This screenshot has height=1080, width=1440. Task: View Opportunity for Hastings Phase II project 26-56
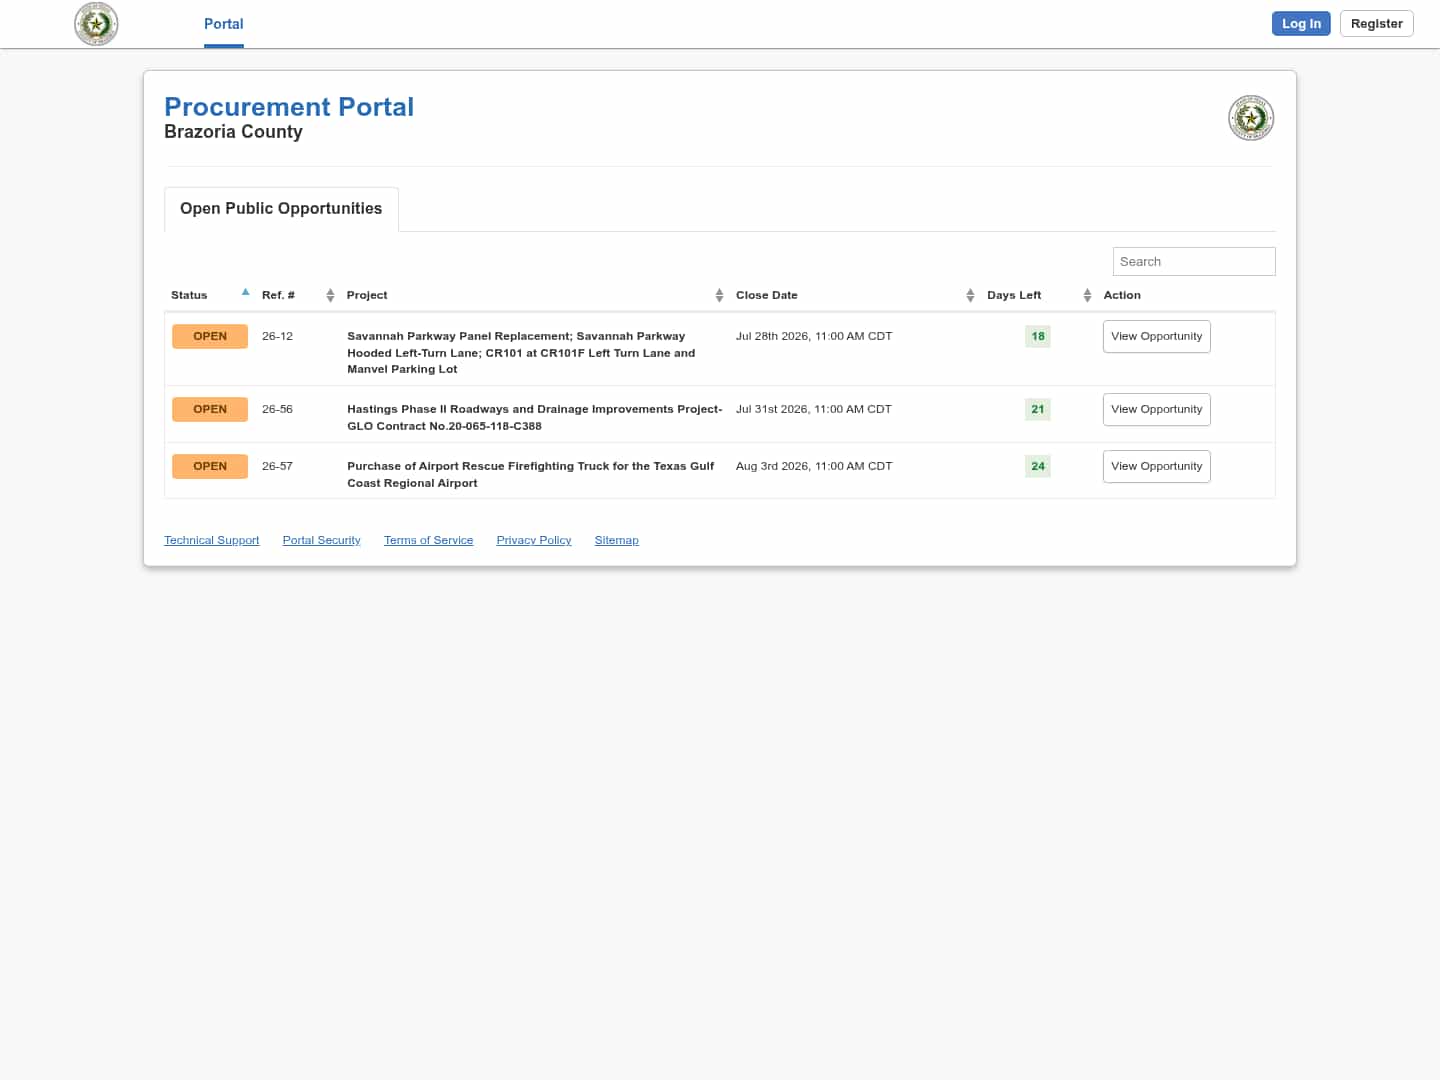(1156, 409)
